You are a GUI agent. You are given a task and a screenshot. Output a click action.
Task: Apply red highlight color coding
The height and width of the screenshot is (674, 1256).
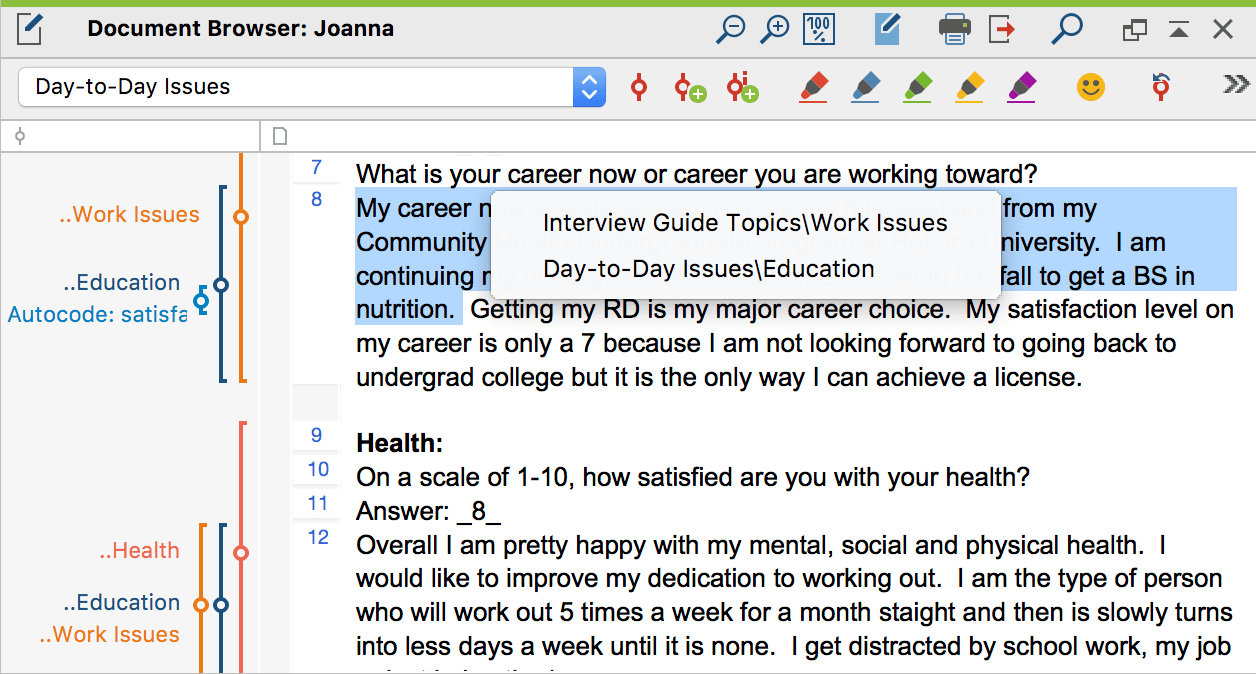(x=815, y=87)
